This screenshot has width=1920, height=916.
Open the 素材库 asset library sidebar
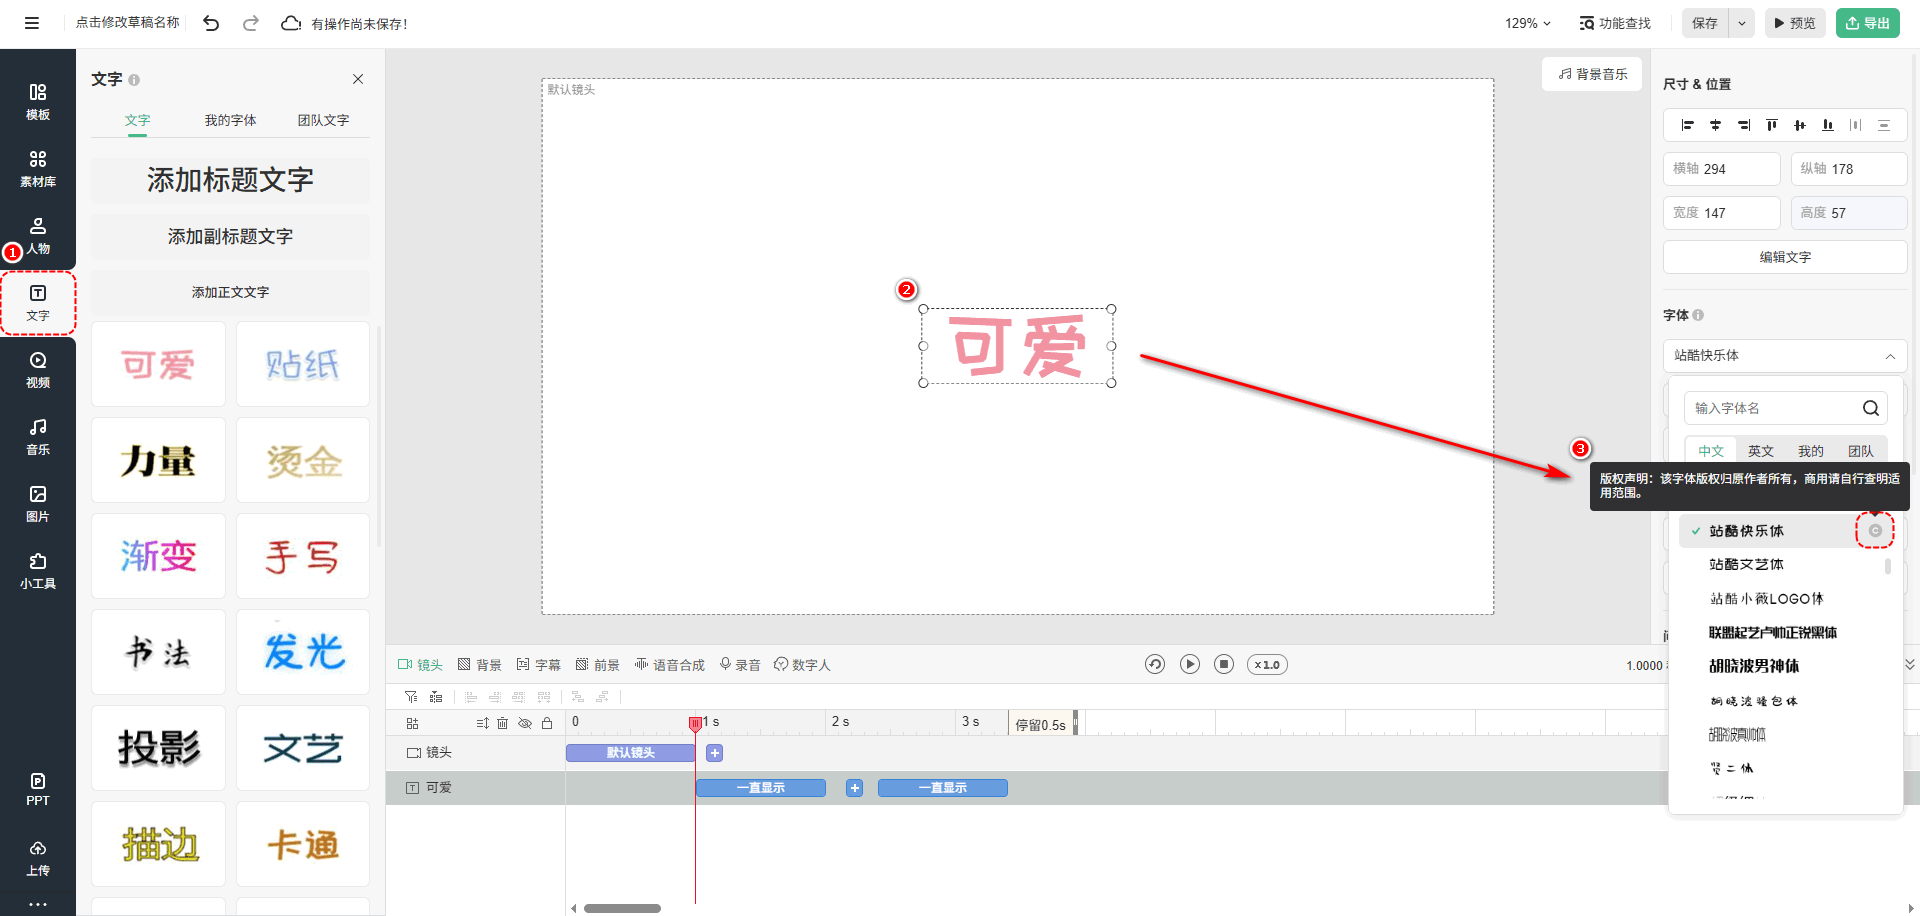click(x=38, y=168)
